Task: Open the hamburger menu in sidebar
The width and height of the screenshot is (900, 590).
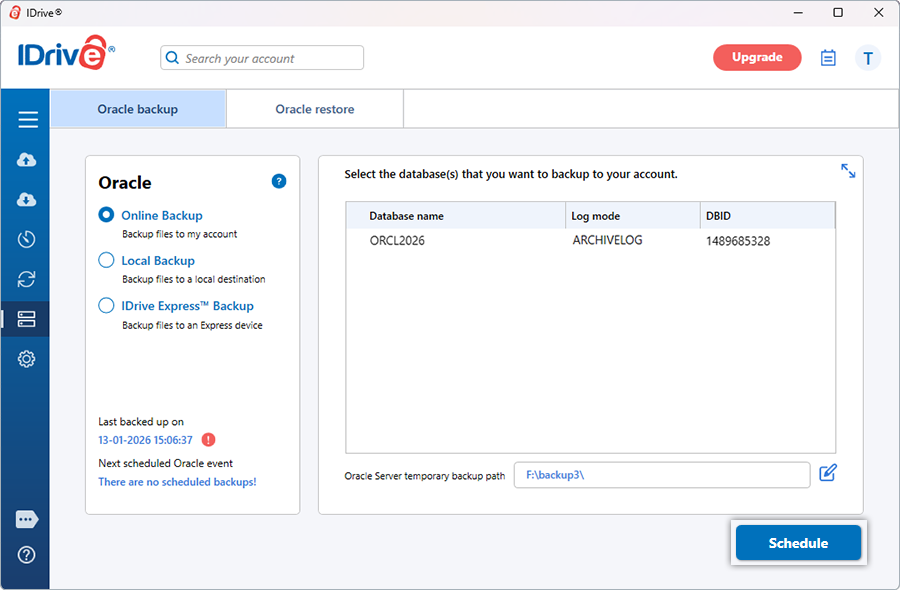Action: (27, 120)
